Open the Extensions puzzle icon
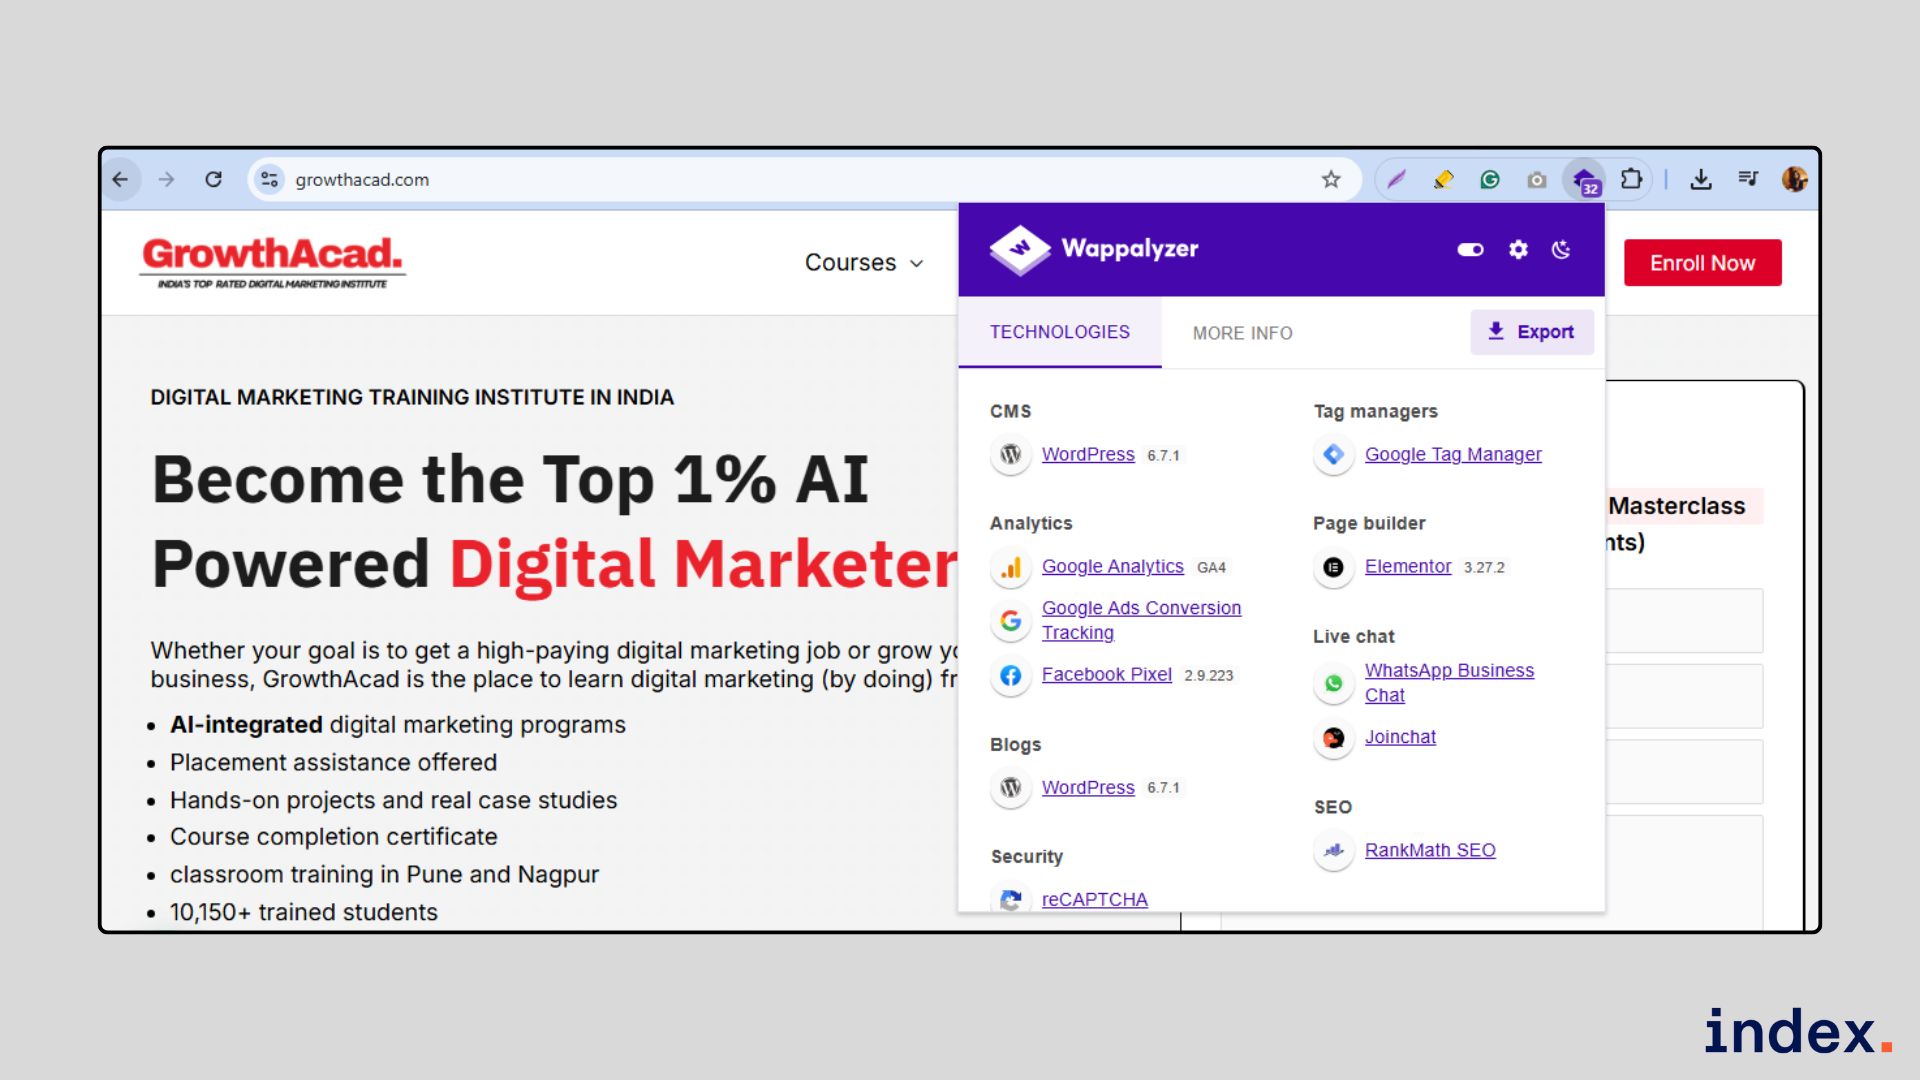 [1631, 180]
